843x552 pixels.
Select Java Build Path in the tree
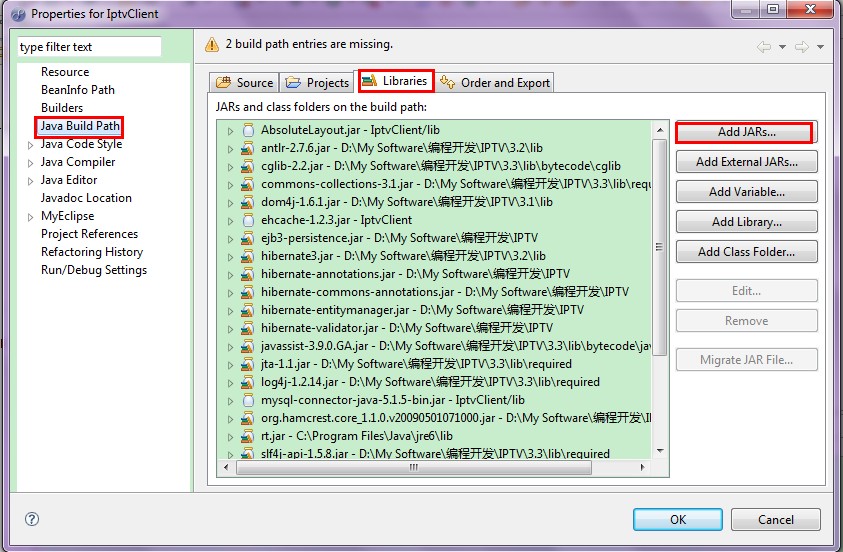tap(80, 126)
